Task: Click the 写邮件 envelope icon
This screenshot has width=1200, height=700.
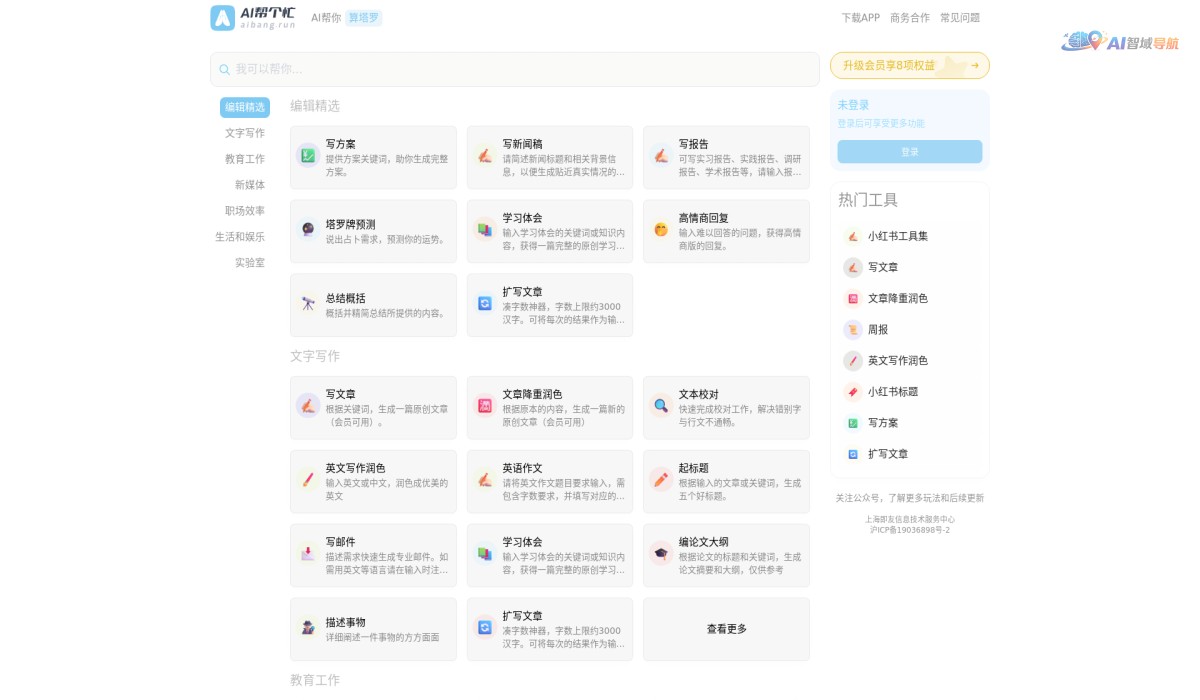Action: pyautogui.click(x=307, y=555)
